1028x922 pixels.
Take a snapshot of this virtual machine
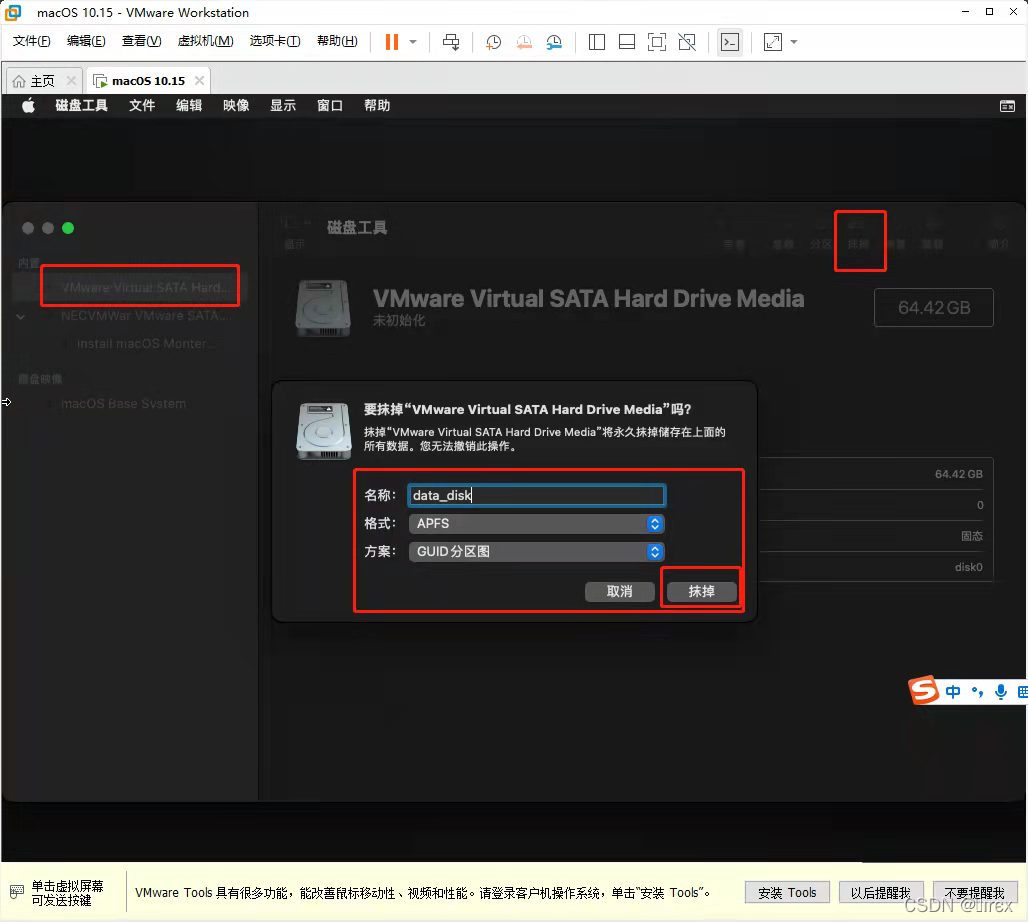coord(493,42)
